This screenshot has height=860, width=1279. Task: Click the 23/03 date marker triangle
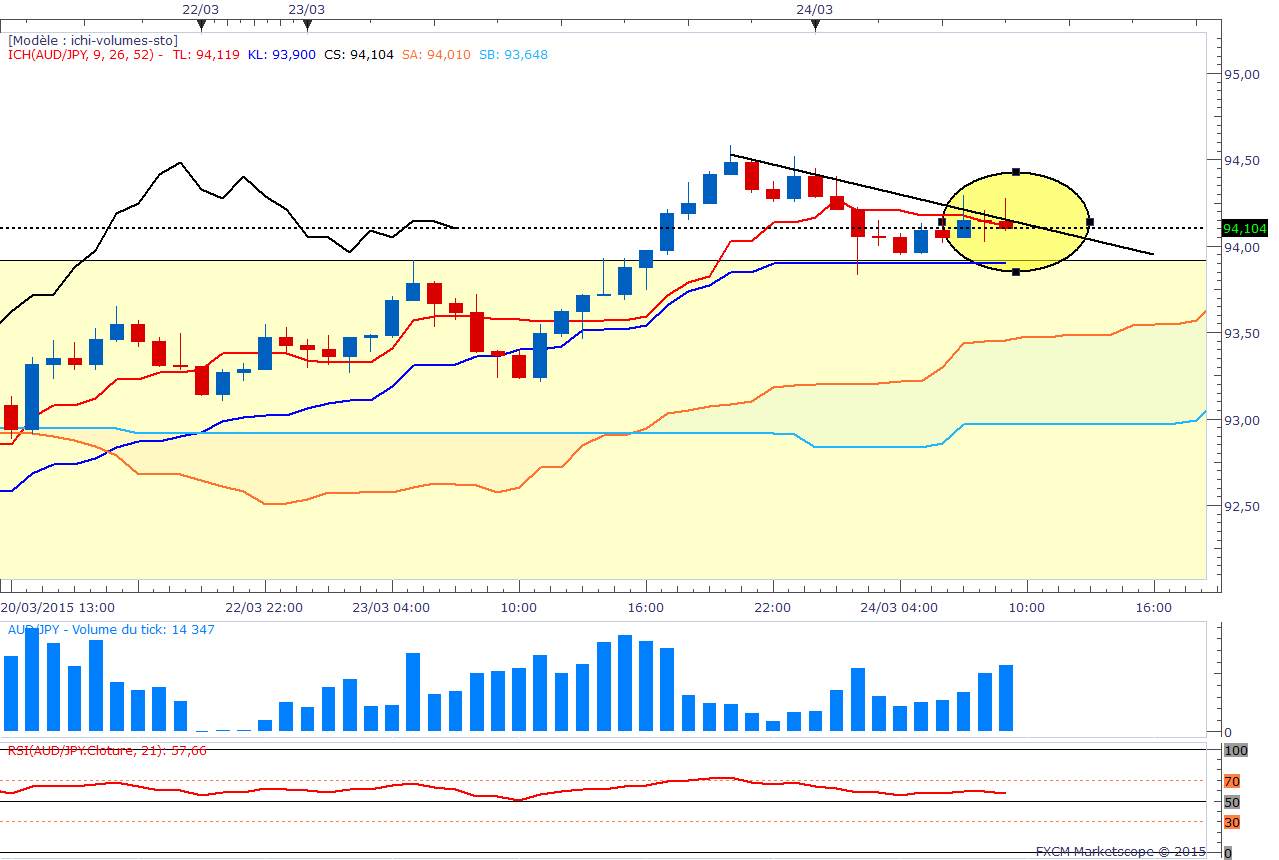click(x=307, y=25)
